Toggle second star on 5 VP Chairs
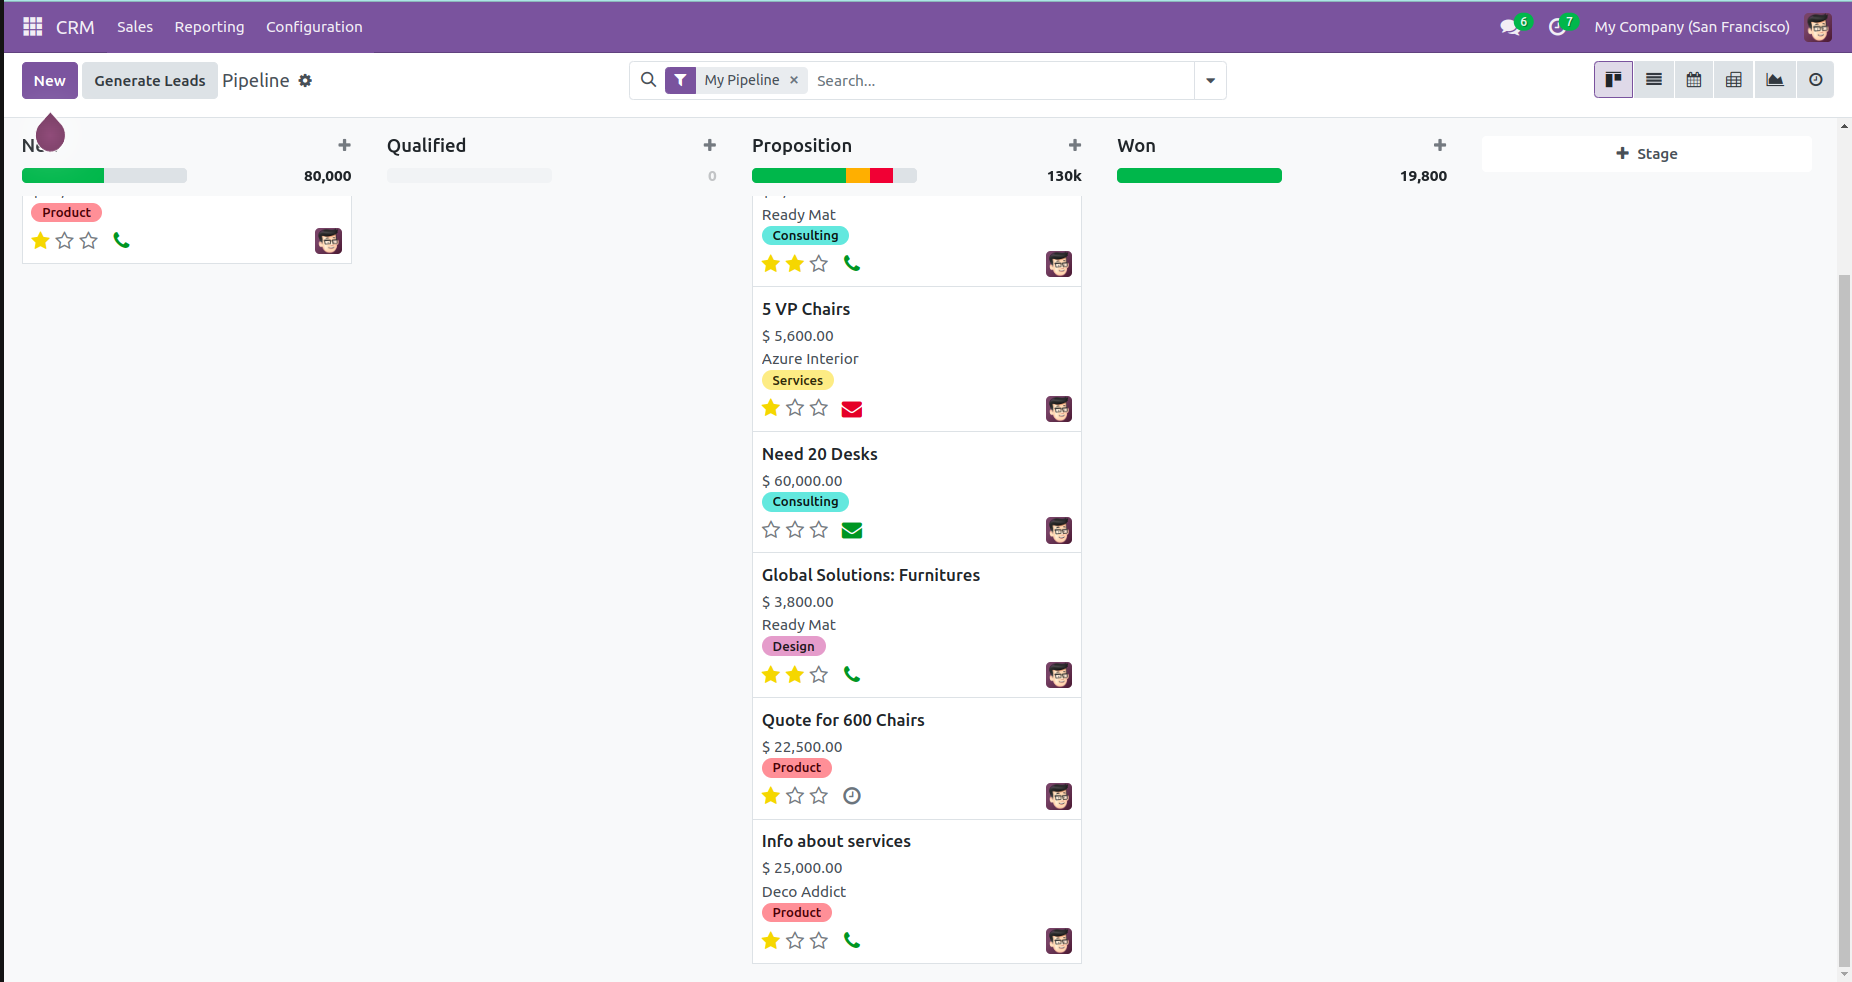 pyautogui.click(x=795, y=408)
